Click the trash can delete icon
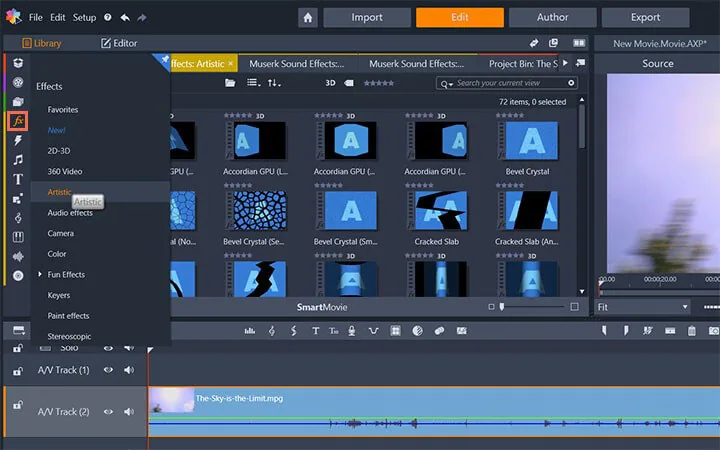This screenshot has height=450, width=720. click(692, 331)
